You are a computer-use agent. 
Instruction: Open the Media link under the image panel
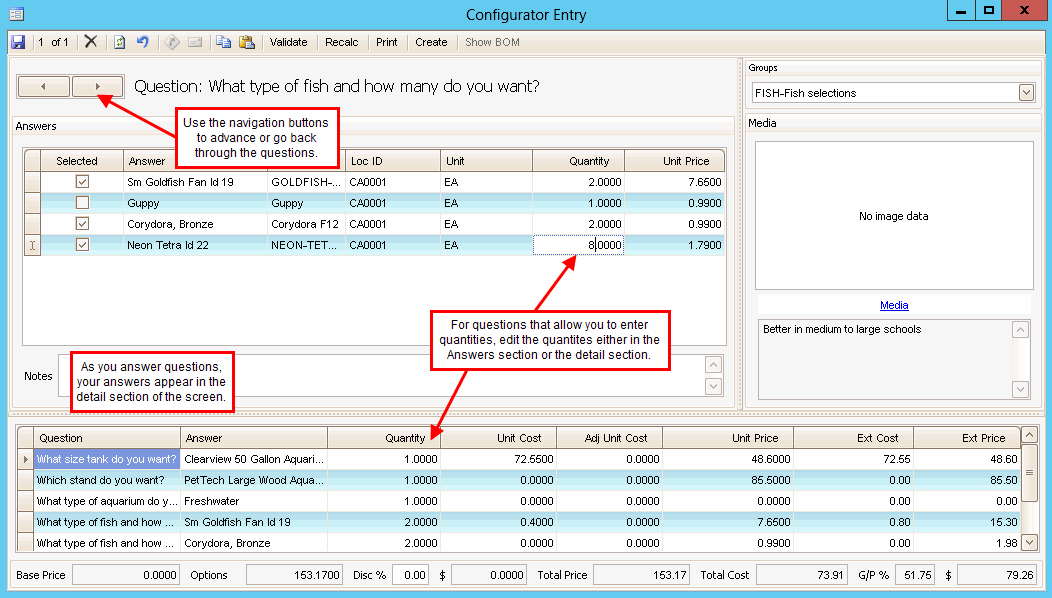(894, 305)
